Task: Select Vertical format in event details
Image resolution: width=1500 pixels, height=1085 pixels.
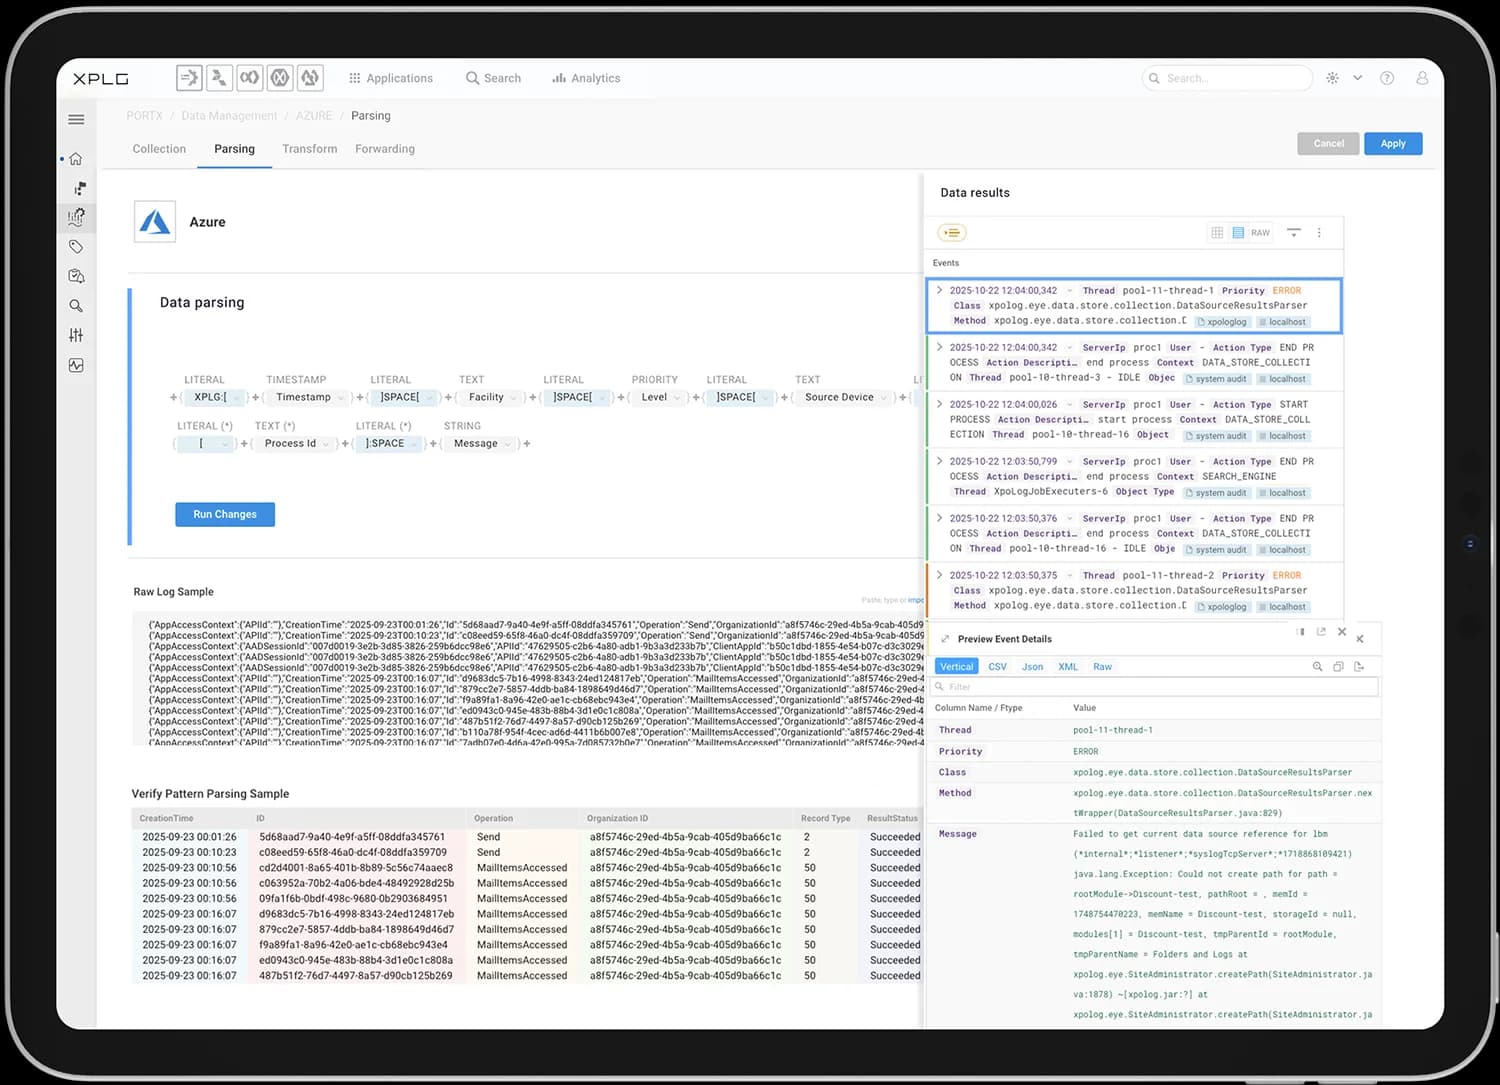Action: click(x=957, y=666)
